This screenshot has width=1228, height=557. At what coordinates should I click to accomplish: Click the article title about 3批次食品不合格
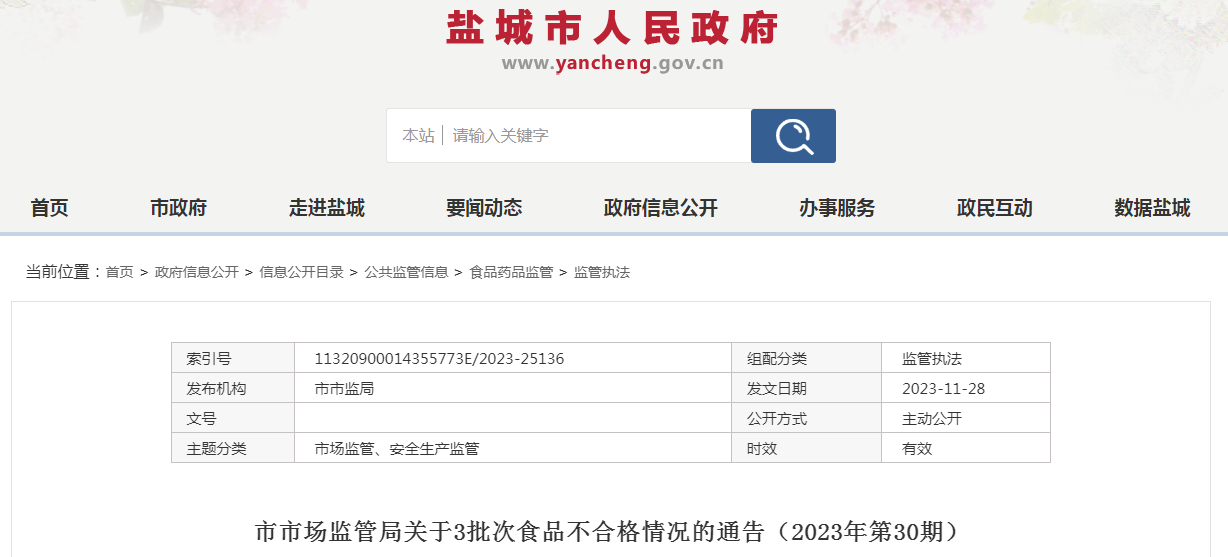tap(607, 531)
